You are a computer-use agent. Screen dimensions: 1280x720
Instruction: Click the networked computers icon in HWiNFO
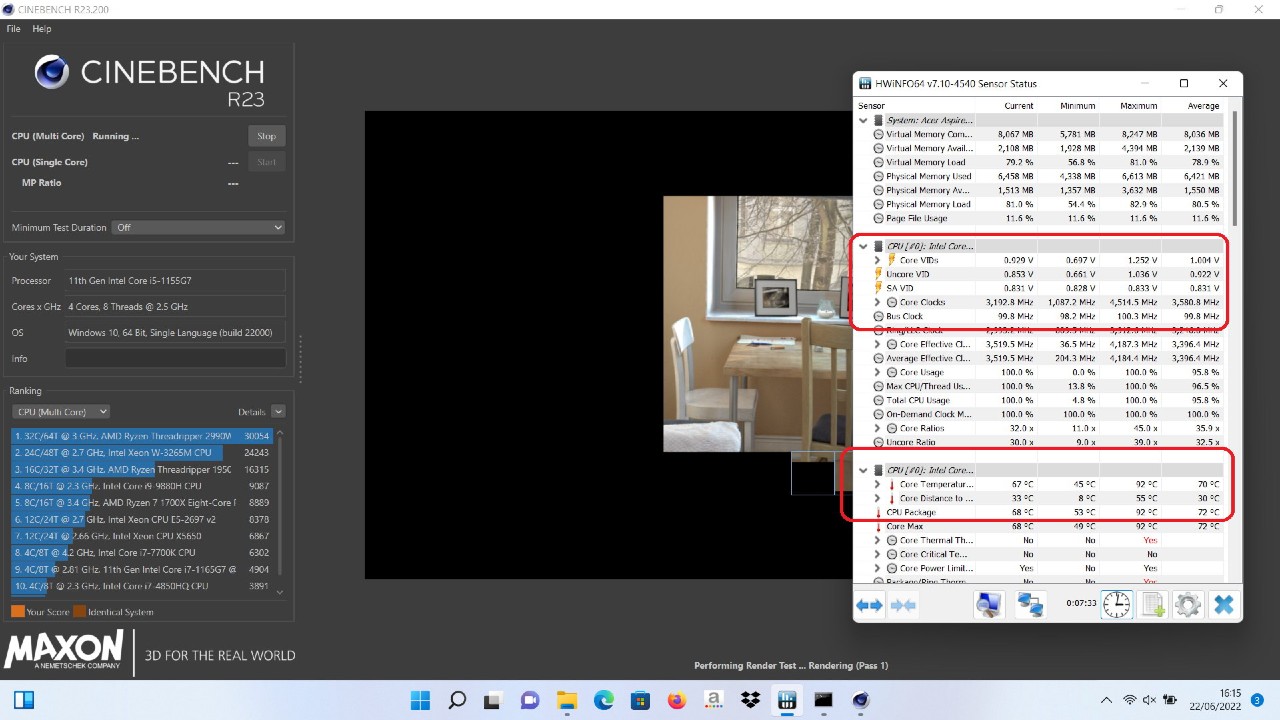(1030, 604)
